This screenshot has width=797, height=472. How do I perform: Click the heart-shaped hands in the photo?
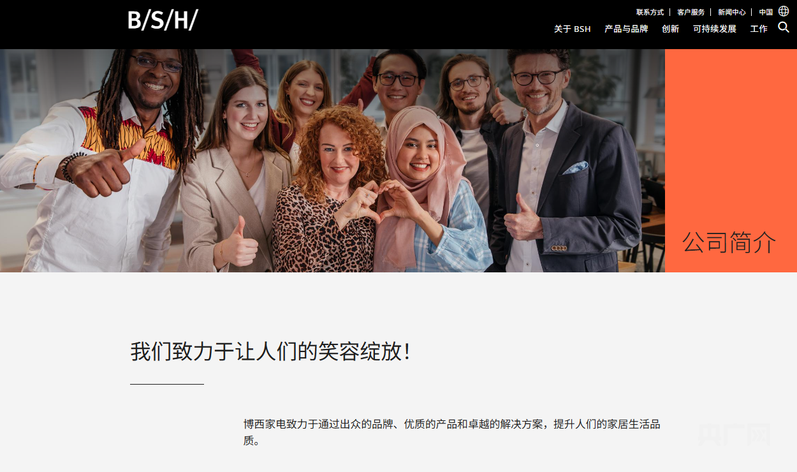379,203
